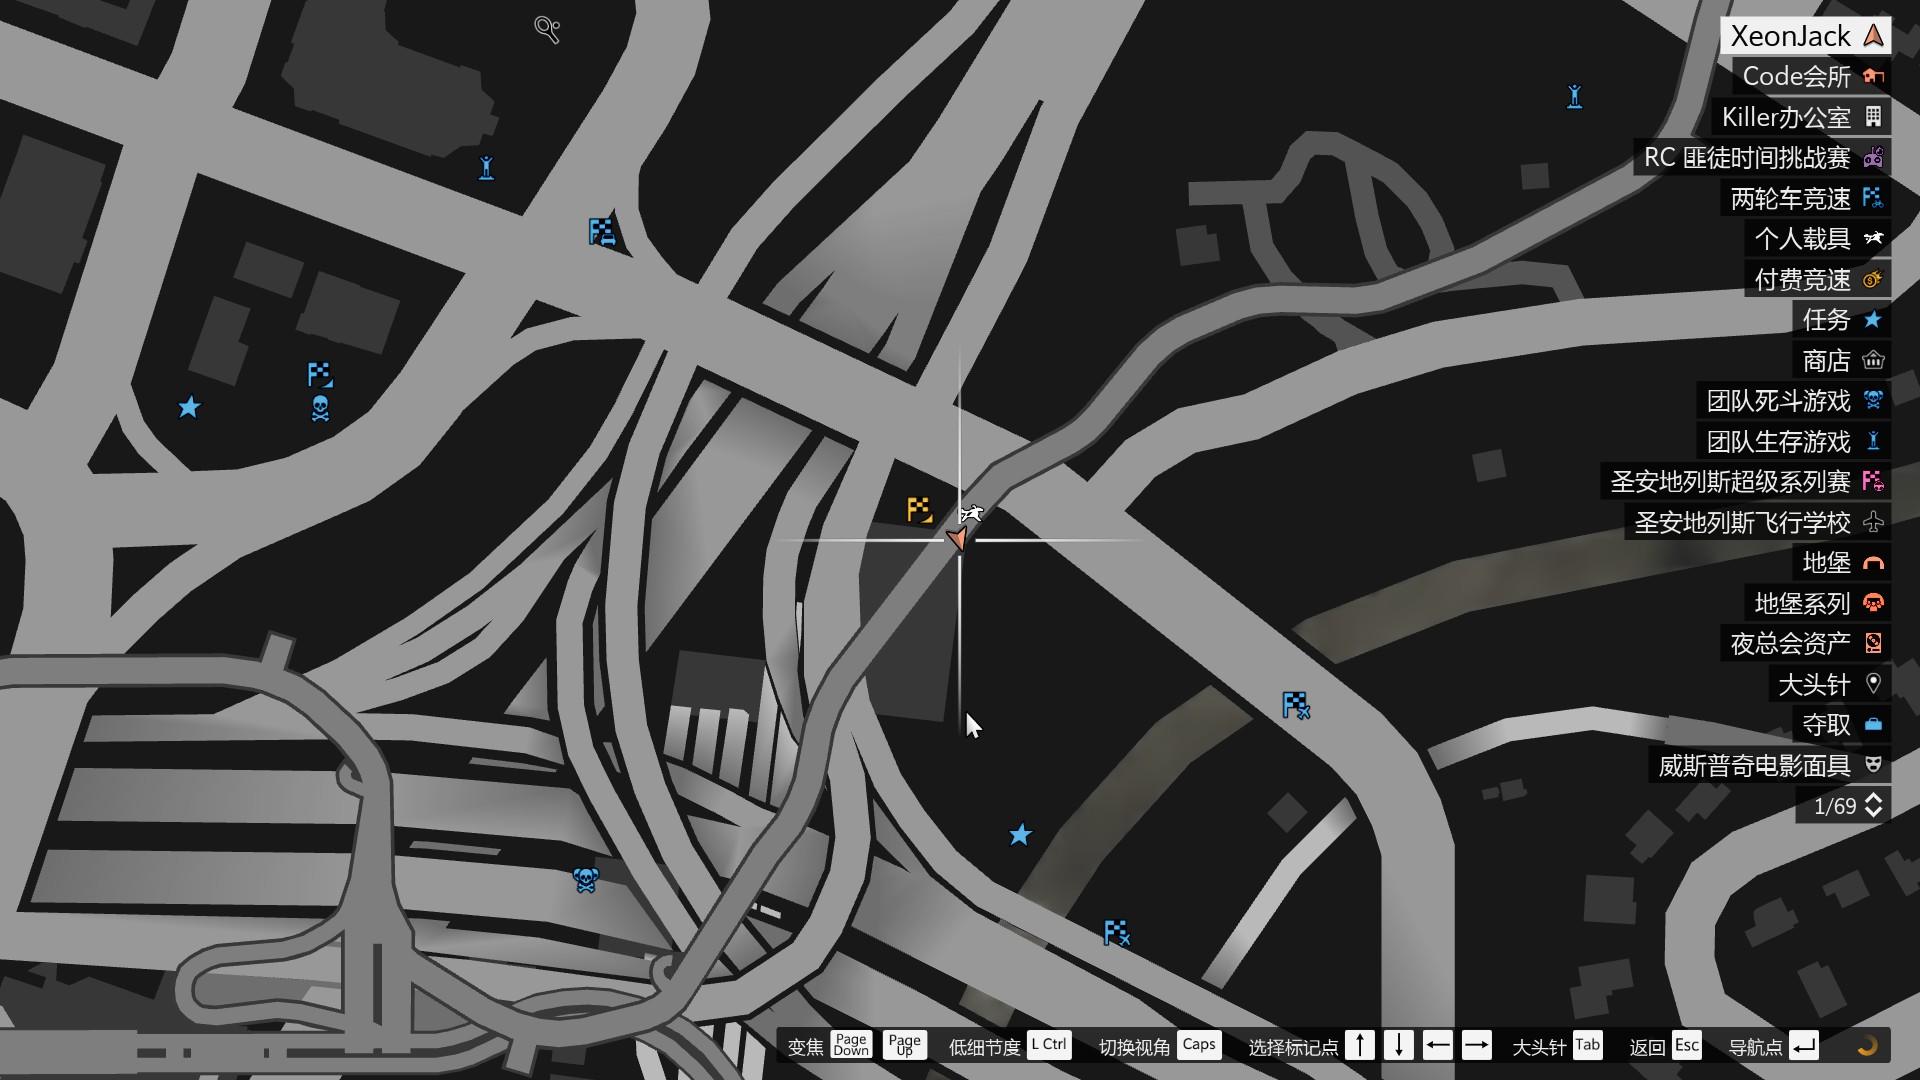Image resolution: width=1920 pixels, height=1080 pixels.
Task: Click the white personal vehicle blip
Action: pyautogui.click(x=972, y=514)
